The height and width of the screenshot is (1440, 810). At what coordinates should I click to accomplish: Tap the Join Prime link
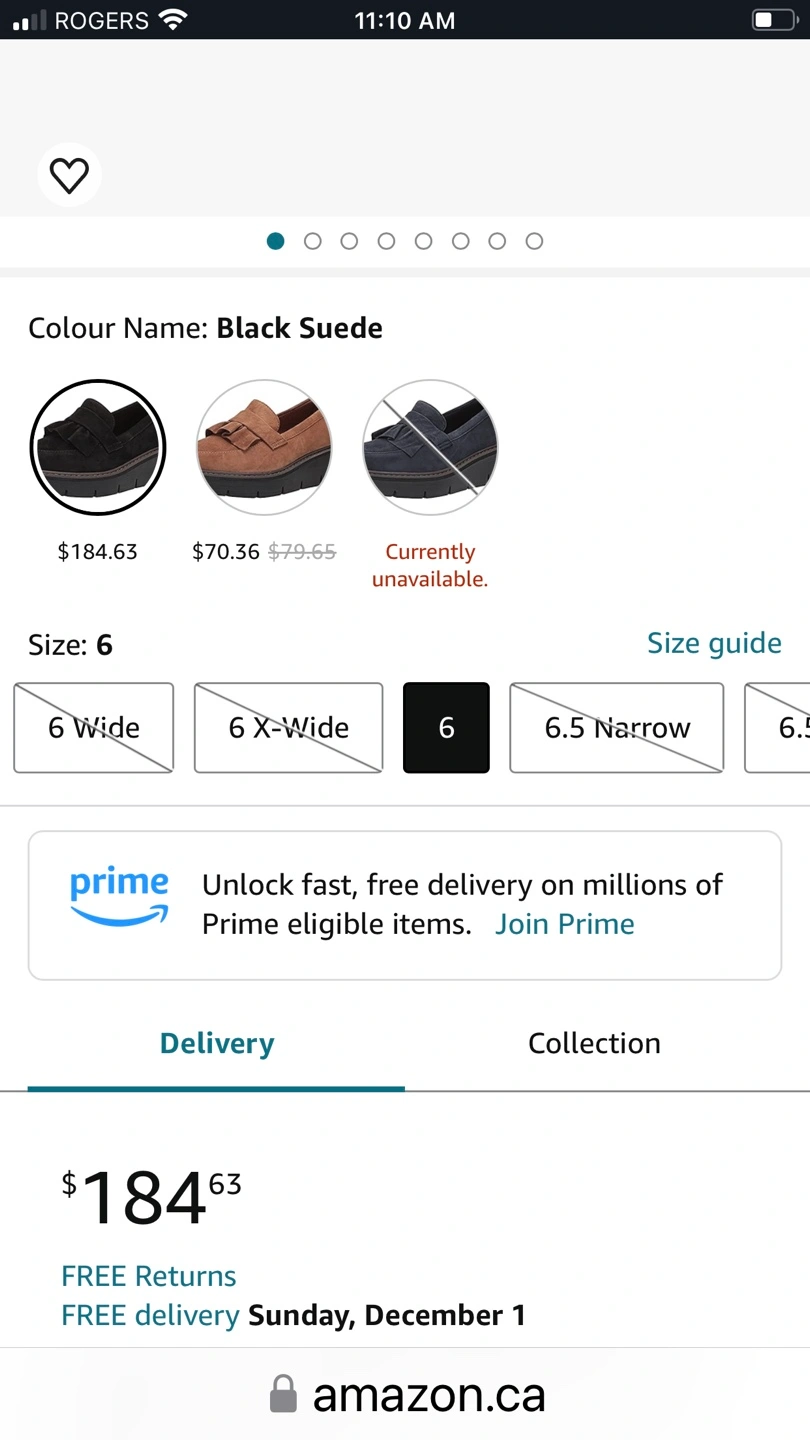[565, 923]
